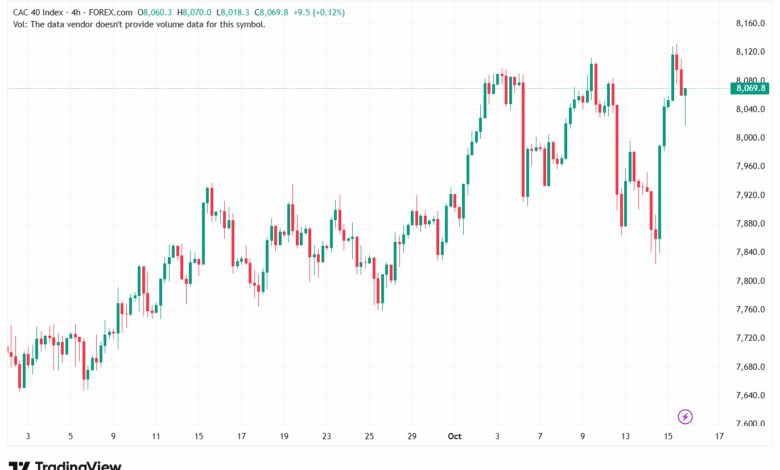Click the high value H8,070.0
The image size is (780, 470).
tap(194, 12)
